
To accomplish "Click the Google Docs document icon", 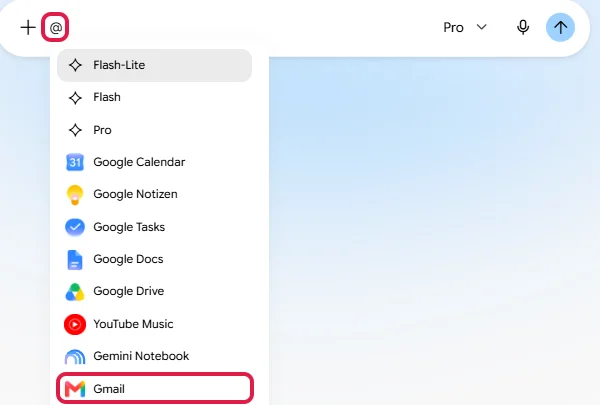I will tap(75, 260).
